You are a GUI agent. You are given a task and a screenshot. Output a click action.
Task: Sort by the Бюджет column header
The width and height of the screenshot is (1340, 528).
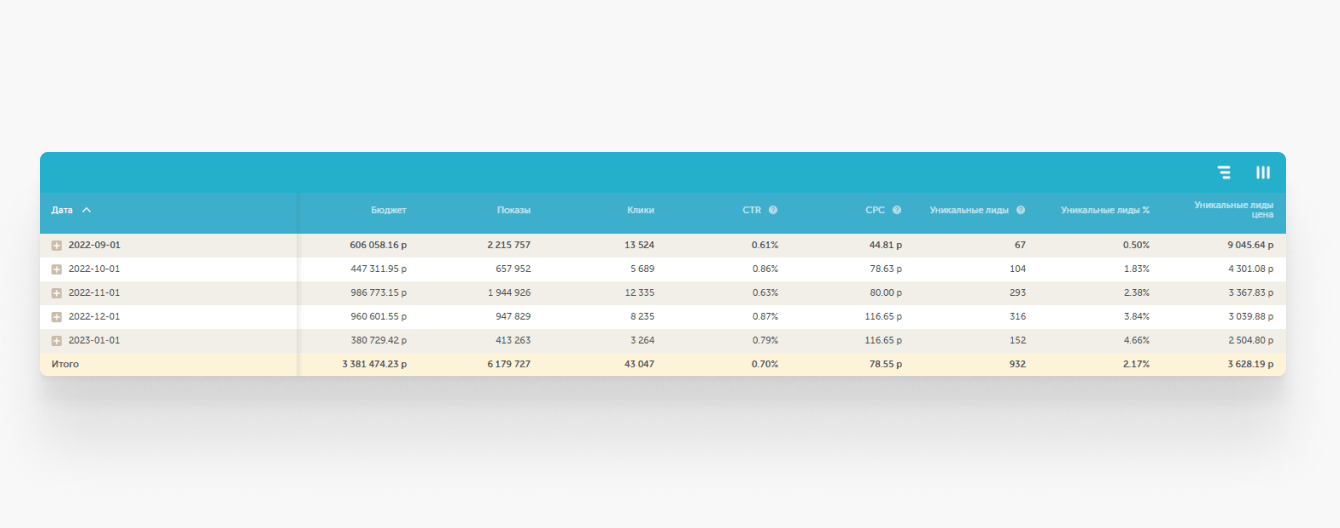pyautogui.click(x=388, y=210)
